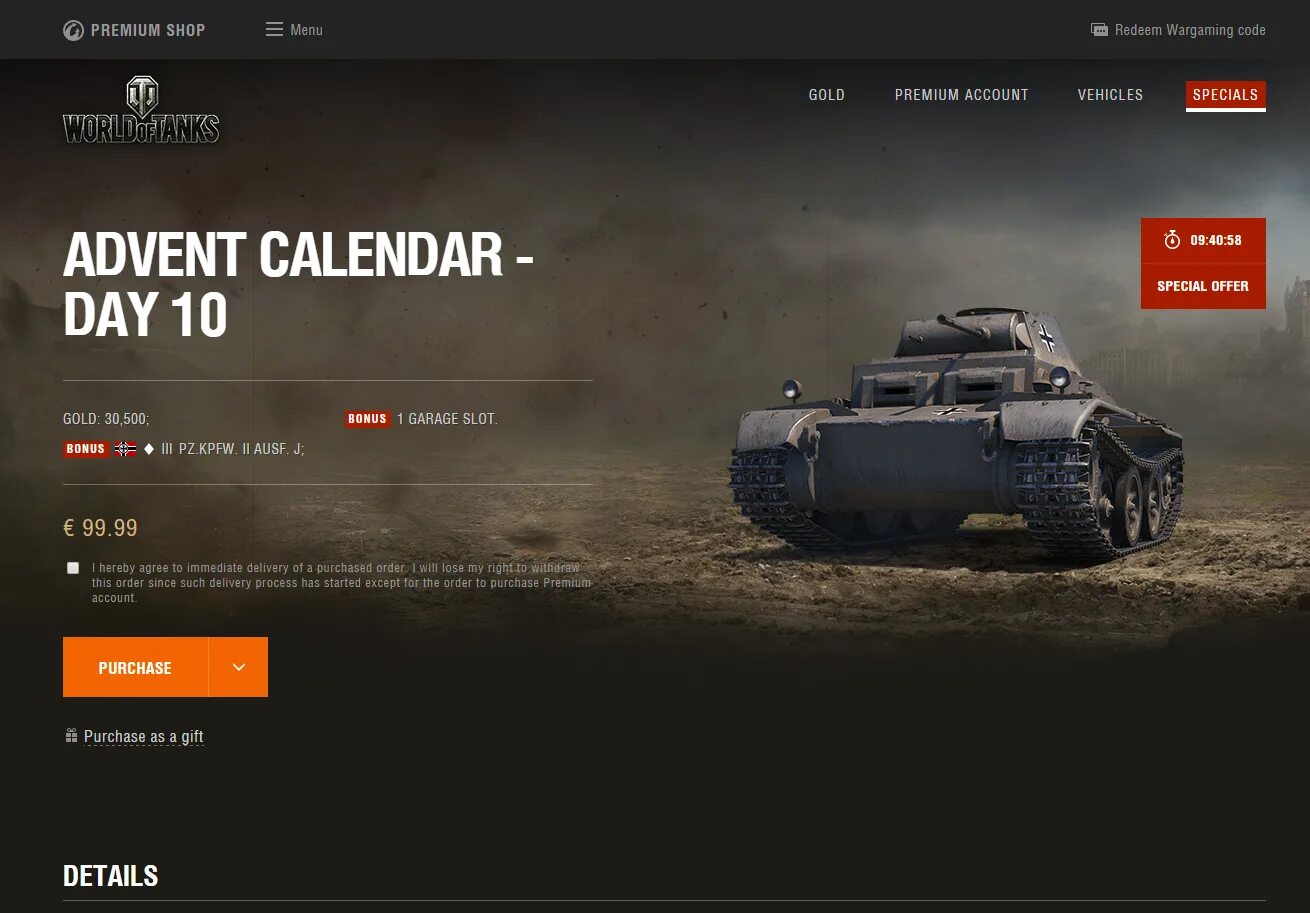Open the hamburger Menu icon
This screenshot has height=913, width=1310.
(x=274, y=30)
